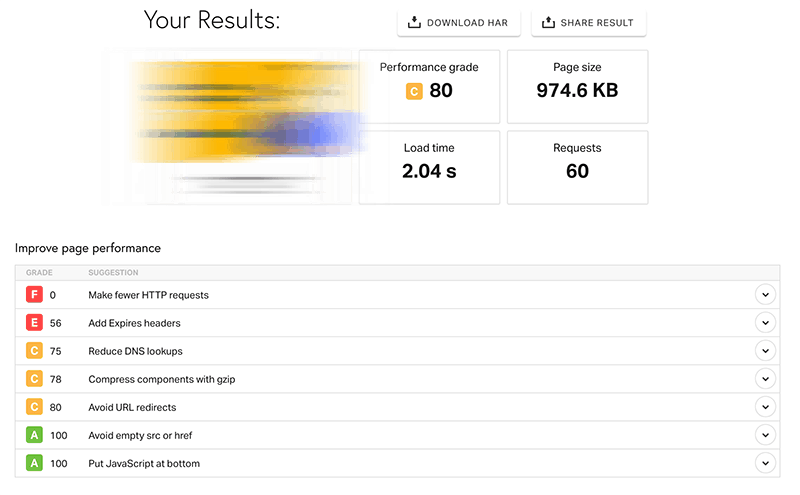Click 'Reduce DNS lookups' text
800x495 pixels.
point(135,351)
